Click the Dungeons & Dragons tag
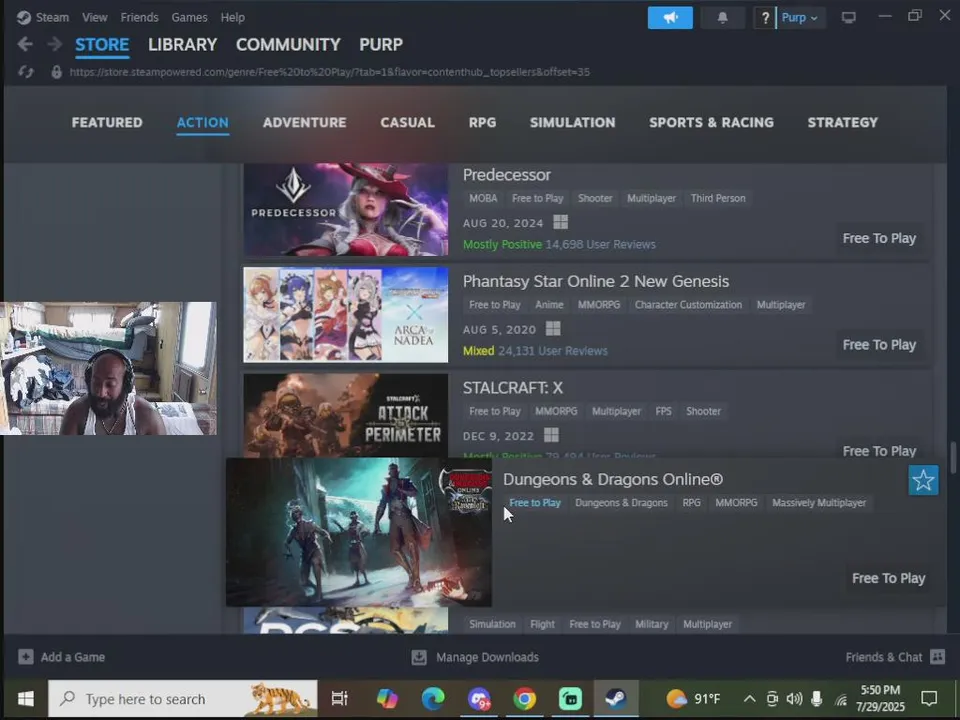Image resolution: width=960 pixels, height=720 pixels. click(x=621, y=503)
